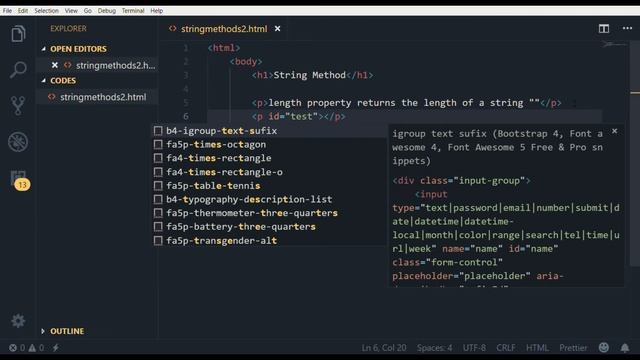Select the stringmethods2.html editor tab

click(224, 29)
